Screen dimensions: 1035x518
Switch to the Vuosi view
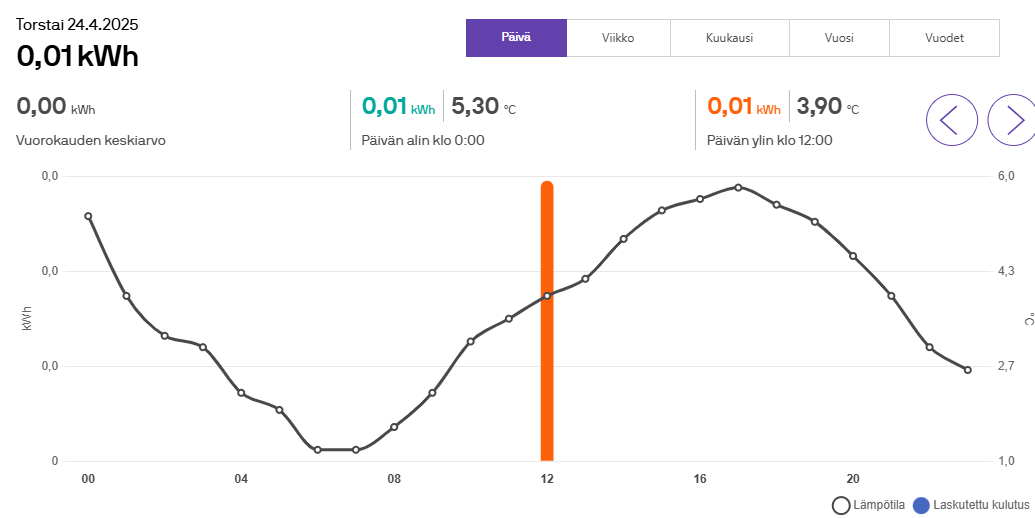(839, 38)
